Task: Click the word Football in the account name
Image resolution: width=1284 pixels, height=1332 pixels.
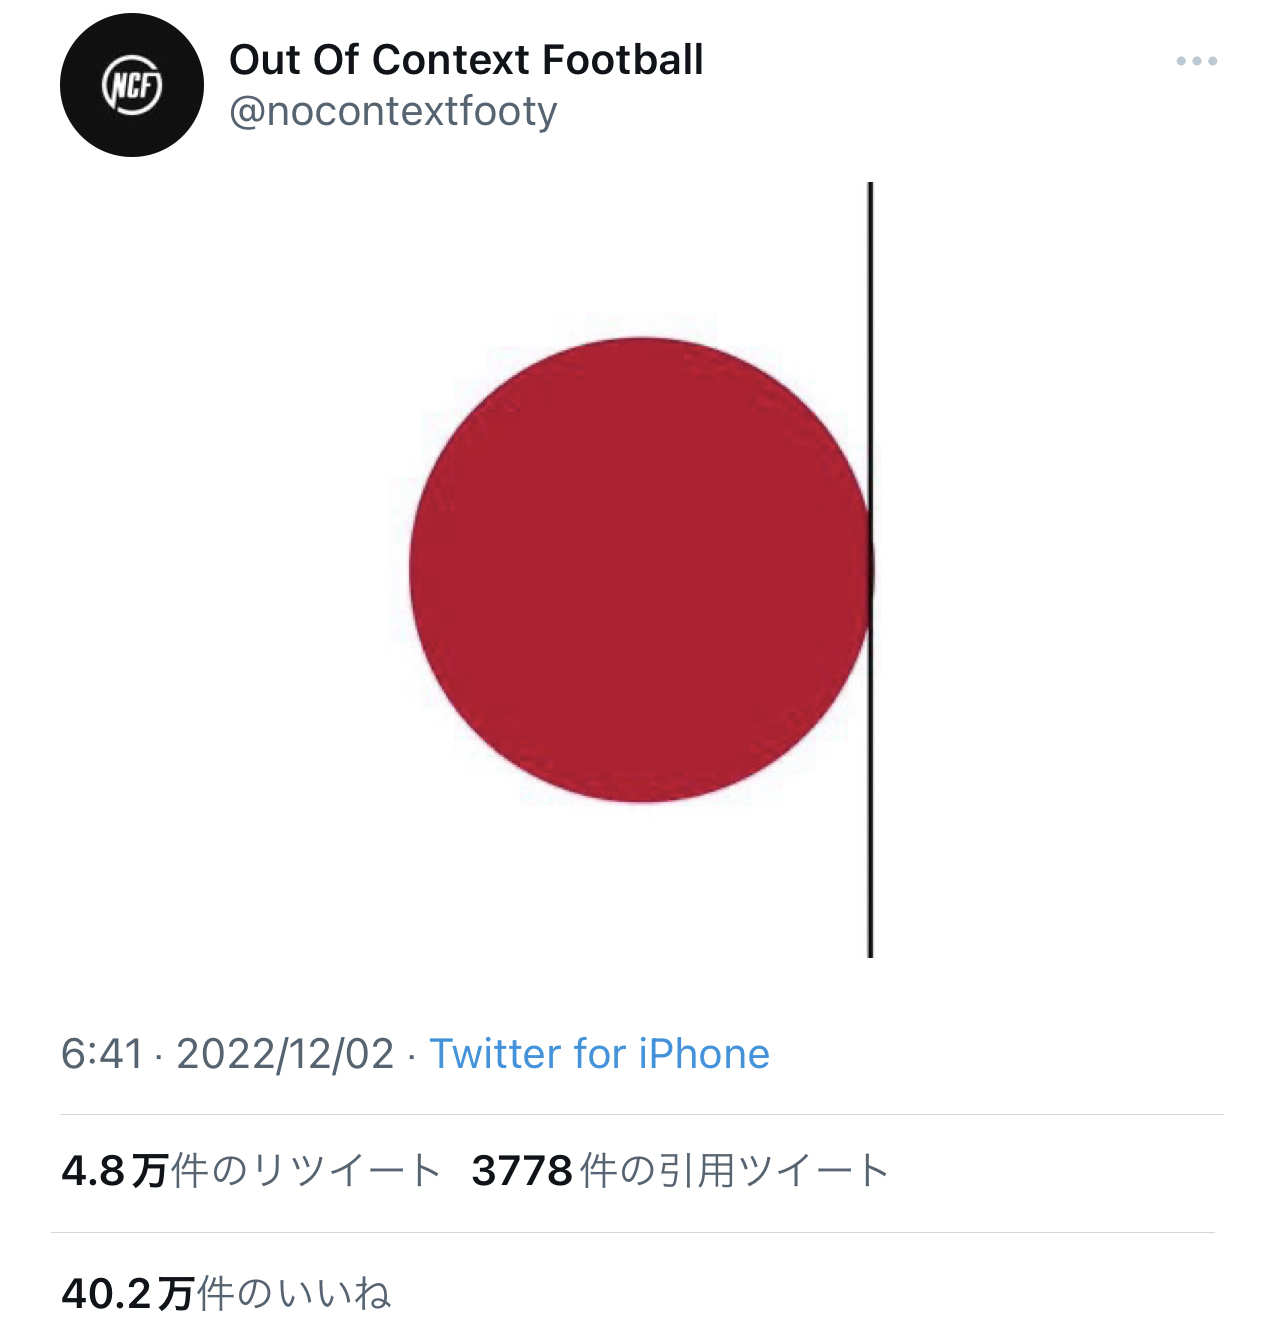Action: (x=622, y=60)
